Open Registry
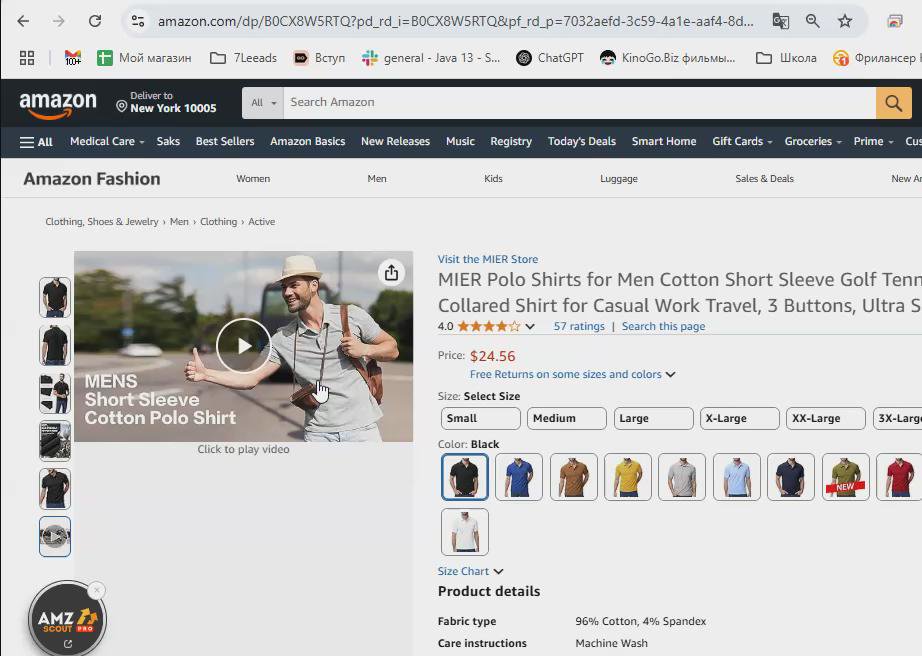The image size is (922, 656). (x=511, y=142)
